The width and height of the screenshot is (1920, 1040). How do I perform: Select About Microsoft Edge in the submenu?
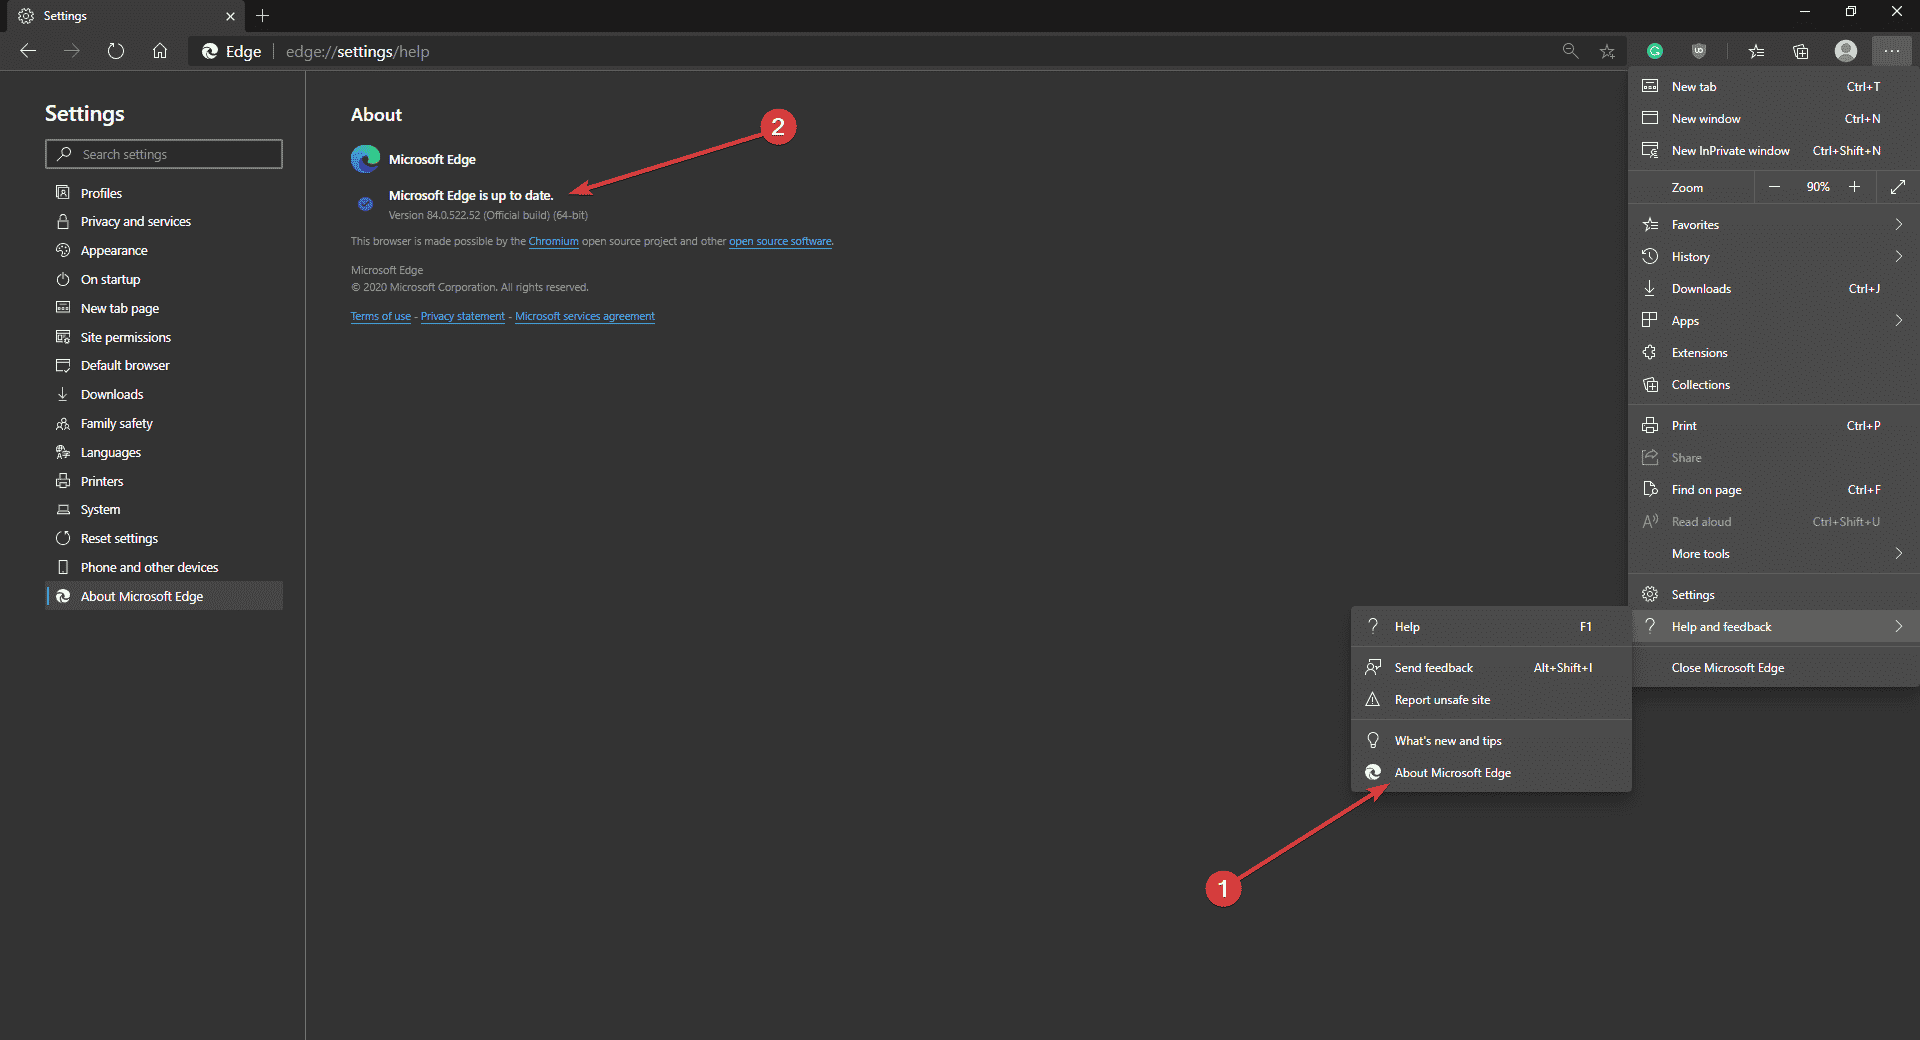1452,773
